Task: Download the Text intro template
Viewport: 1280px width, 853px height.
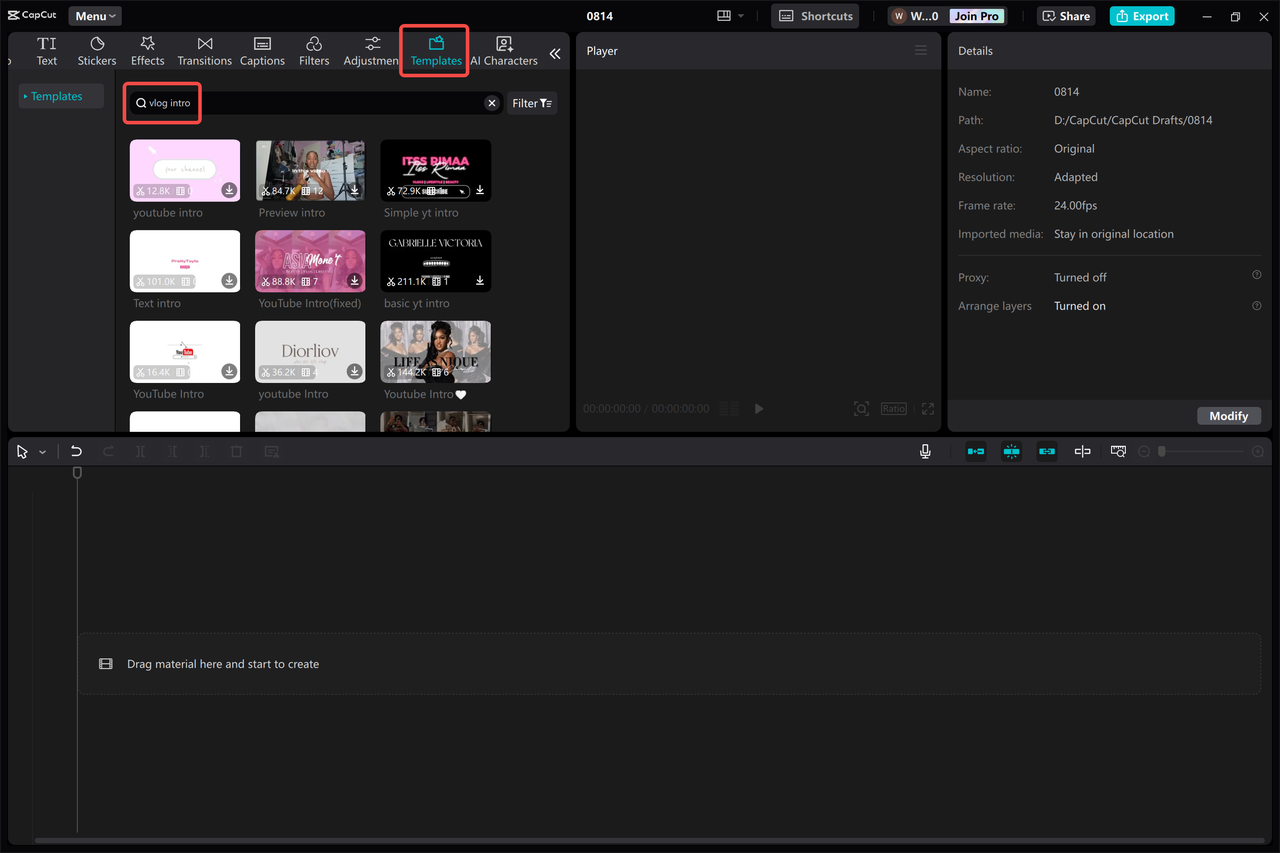Action: click(x=229, y=281)
